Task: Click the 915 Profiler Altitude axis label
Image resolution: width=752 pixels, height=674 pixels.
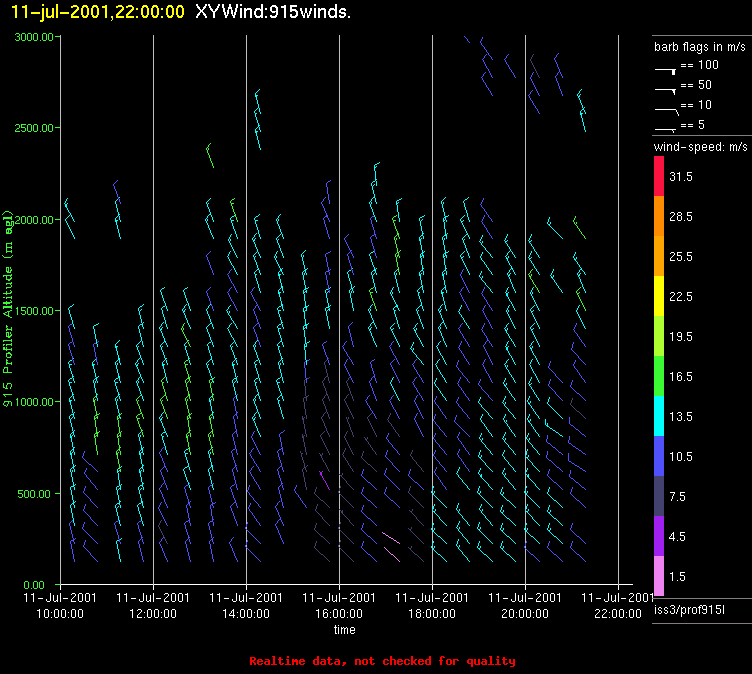Action: [x=8, y=308]
